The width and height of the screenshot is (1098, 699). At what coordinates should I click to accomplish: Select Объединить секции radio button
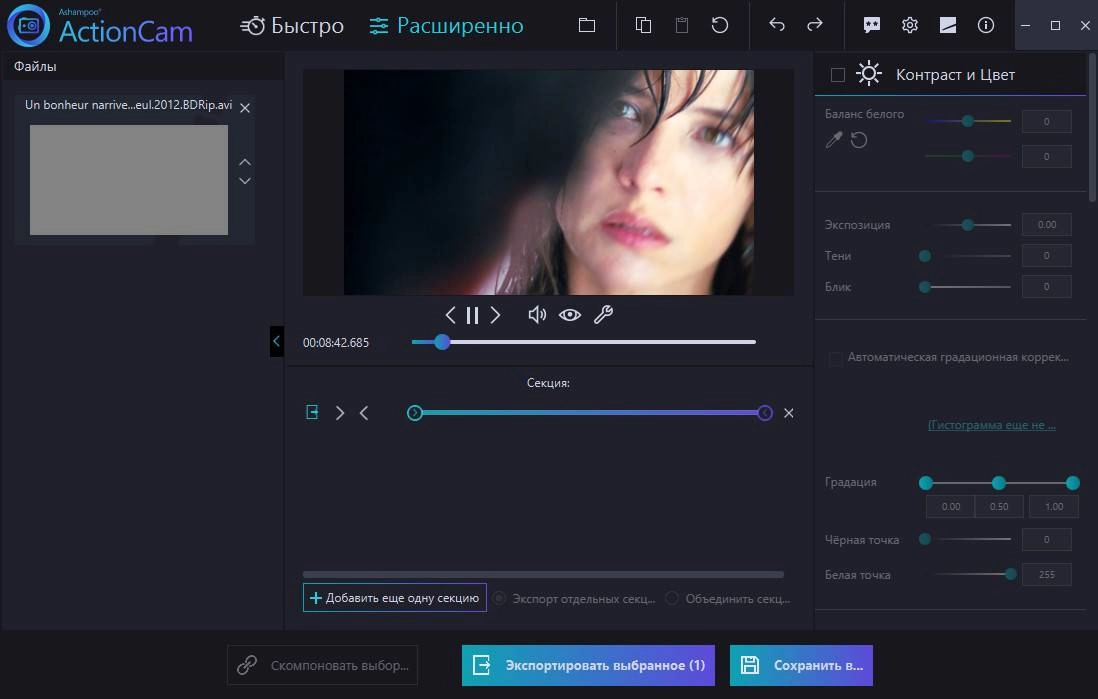(672, 598)
